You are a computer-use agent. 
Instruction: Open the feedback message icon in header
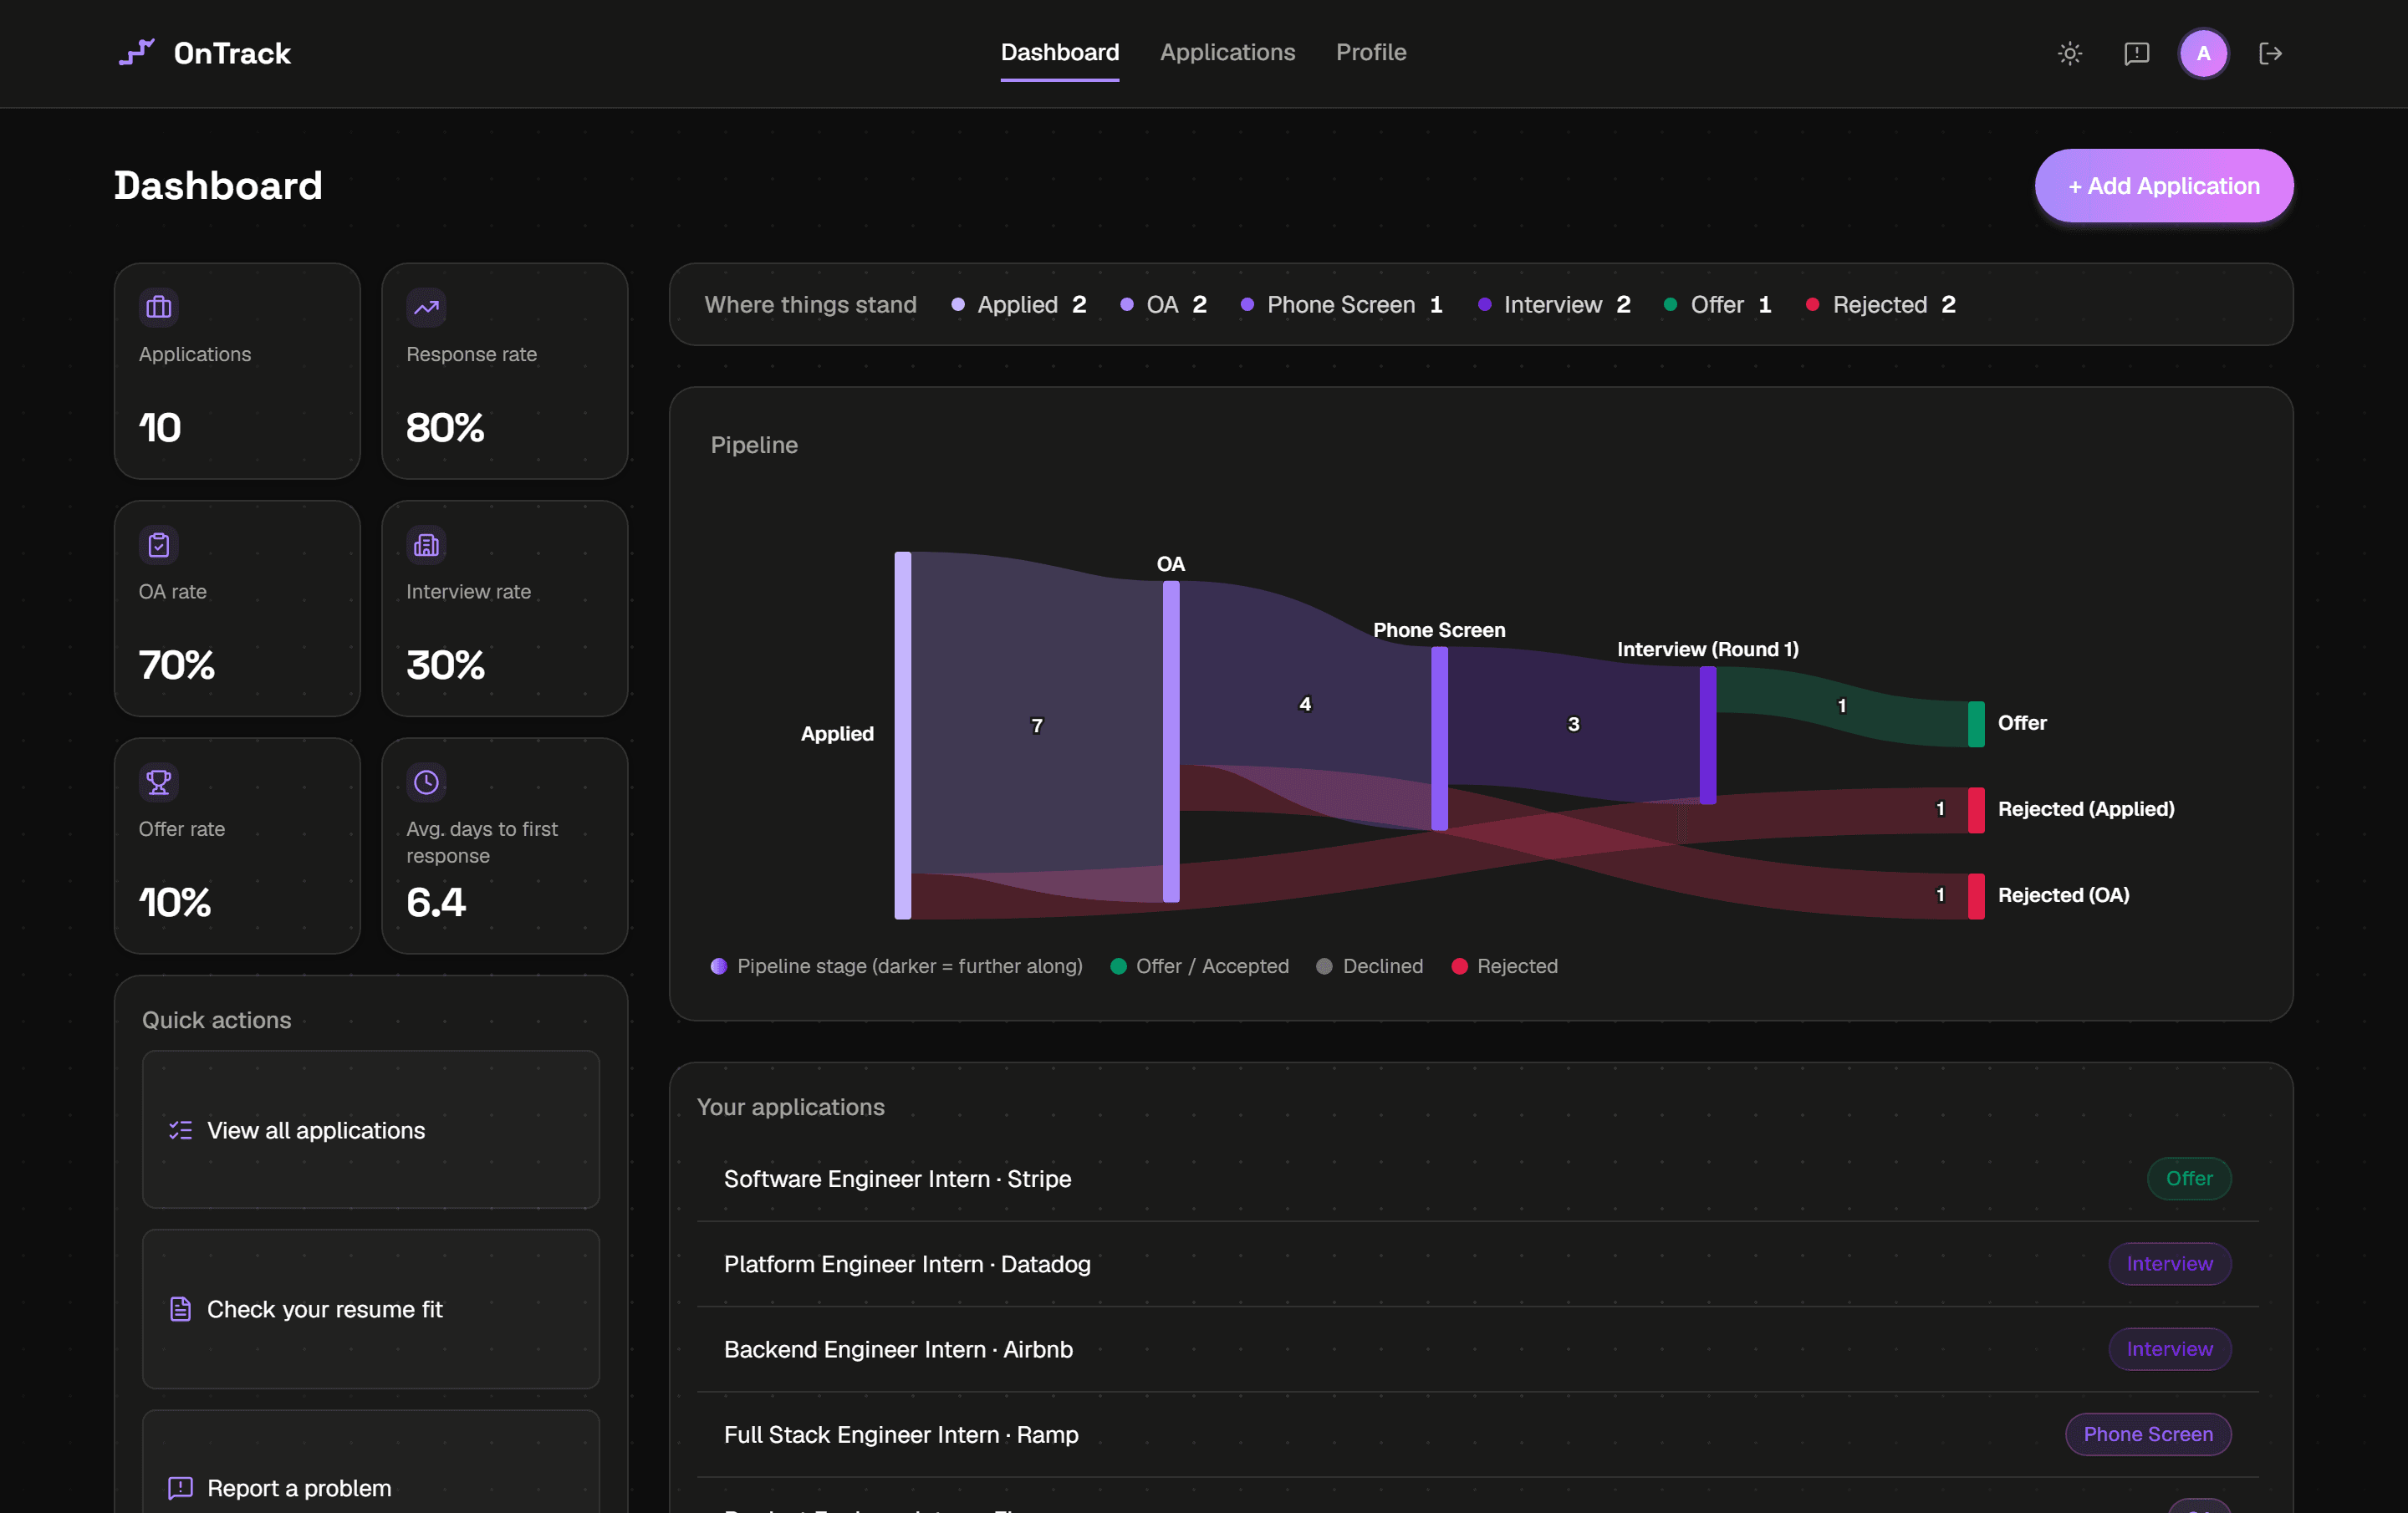click(2136, 53)
